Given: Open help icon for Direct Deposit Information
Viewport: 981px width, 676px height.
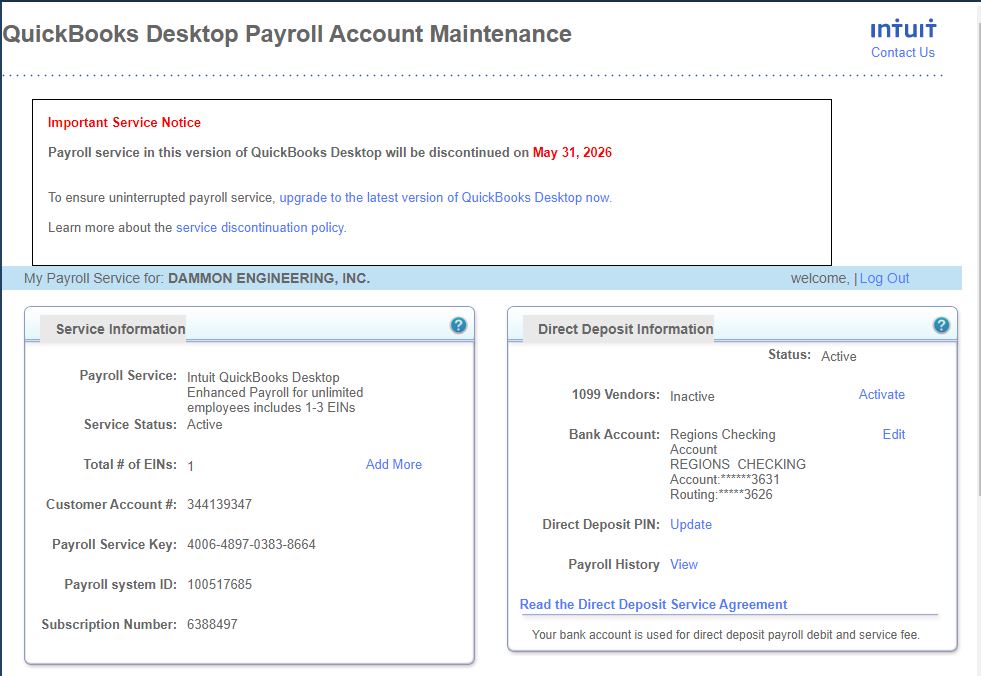Looking at the screenshot, I should [940, 325].
